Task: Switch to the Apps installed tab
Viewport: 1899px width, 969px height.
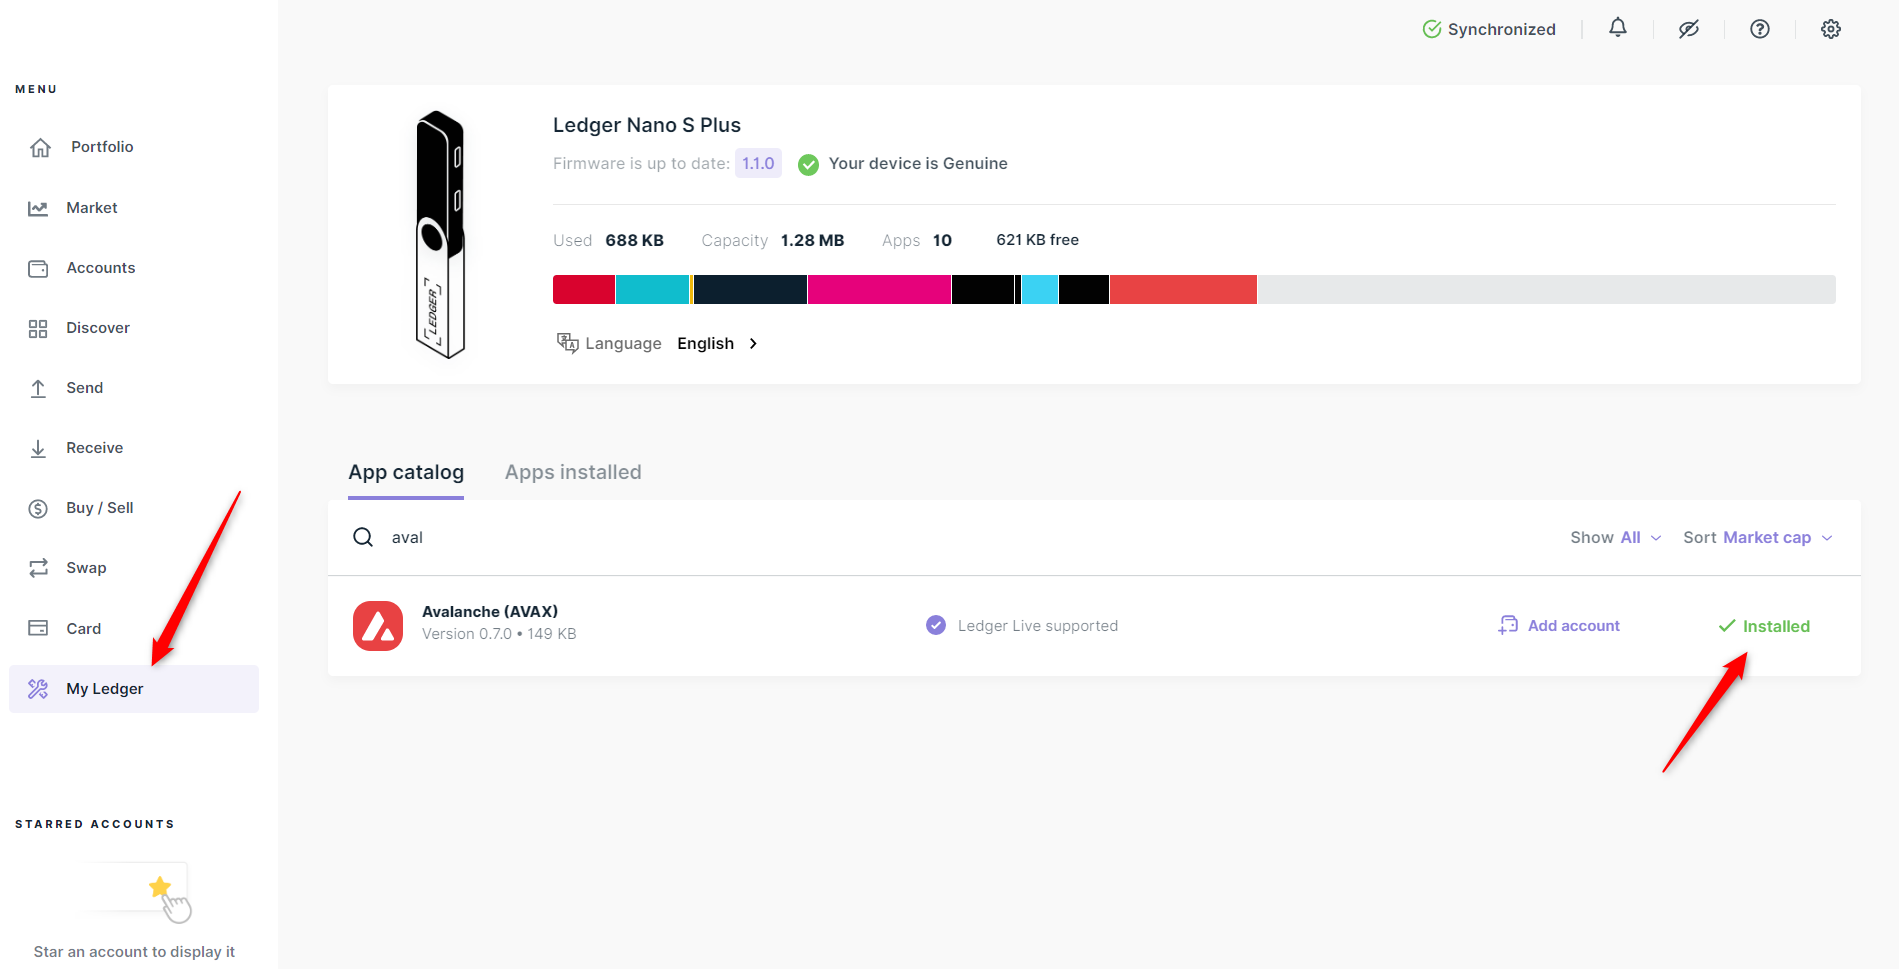Action: pos(573,472)
